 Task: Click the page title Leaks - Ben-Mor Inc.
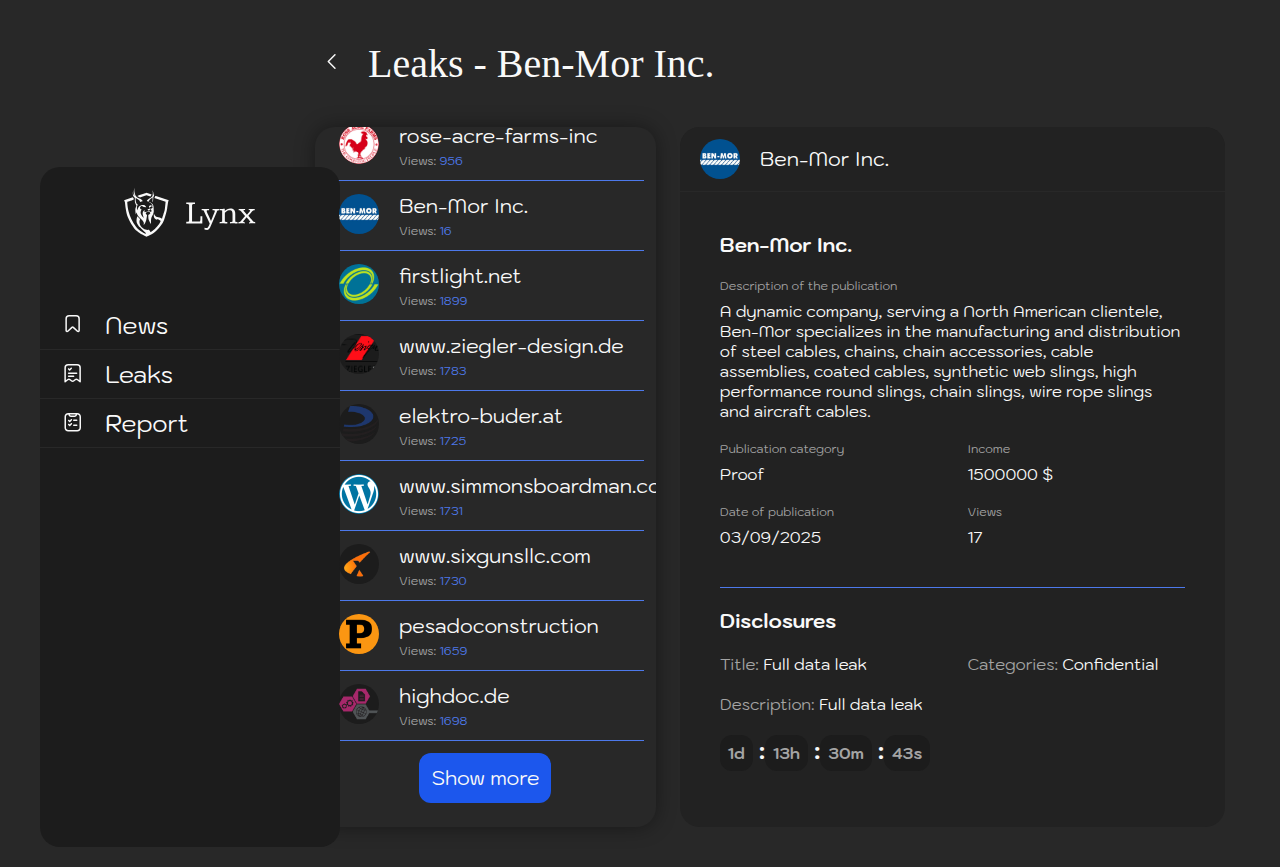[541, 64]
